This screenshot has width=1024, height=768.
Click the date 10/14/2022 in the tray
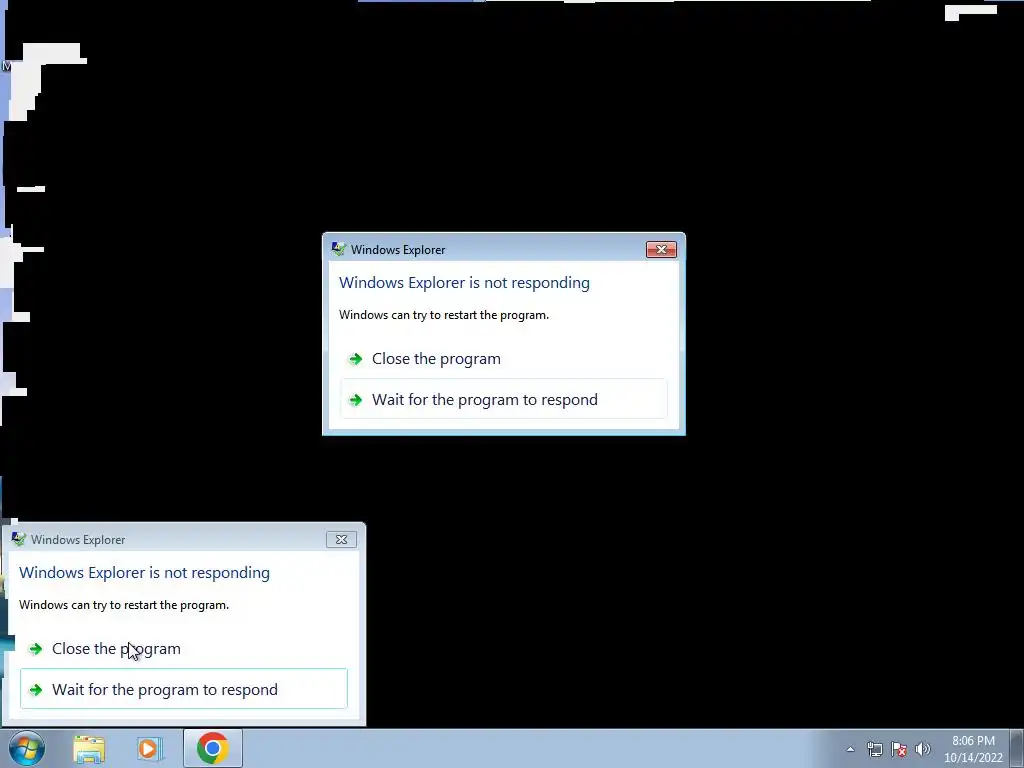point(973,758)
